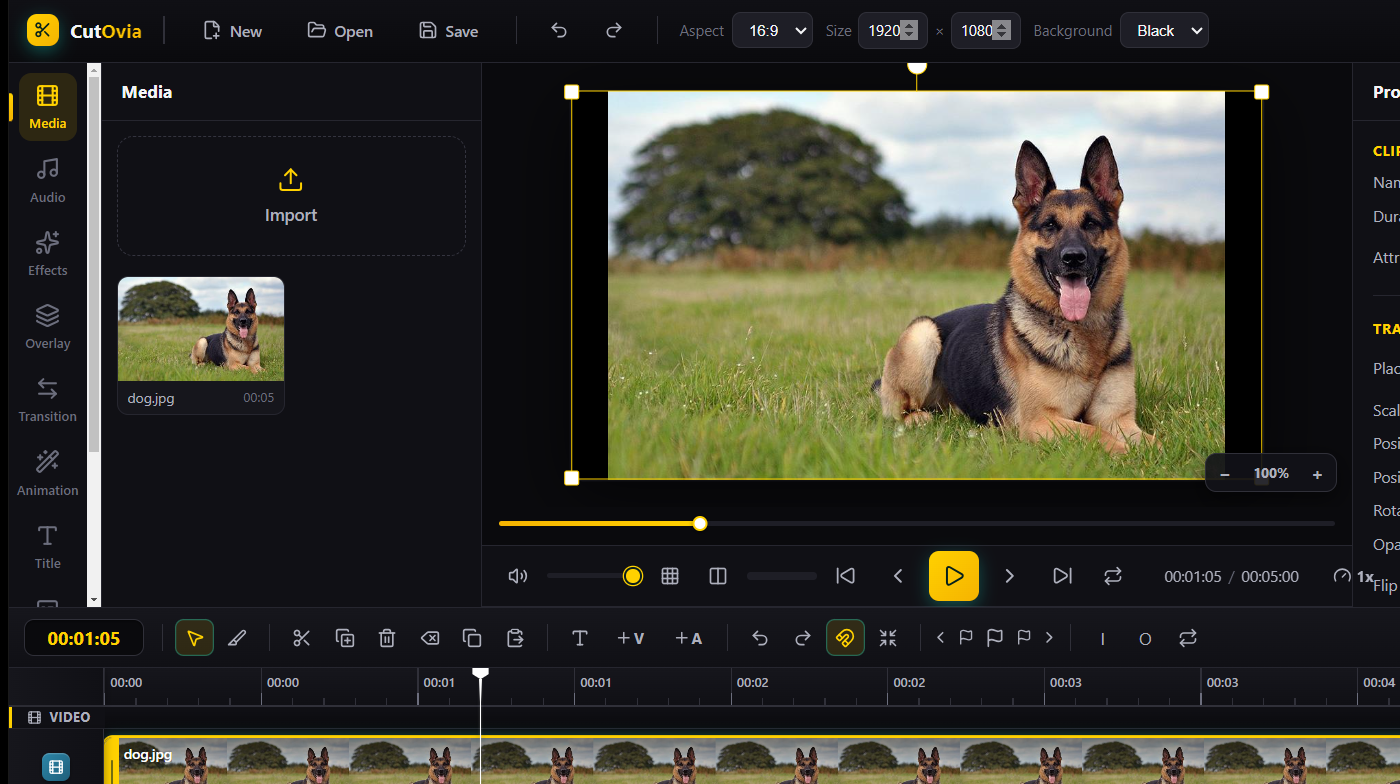The image size is (1400, 784).
Task: Click the yellow volume slider knob
Action: [x=632, y=576]
